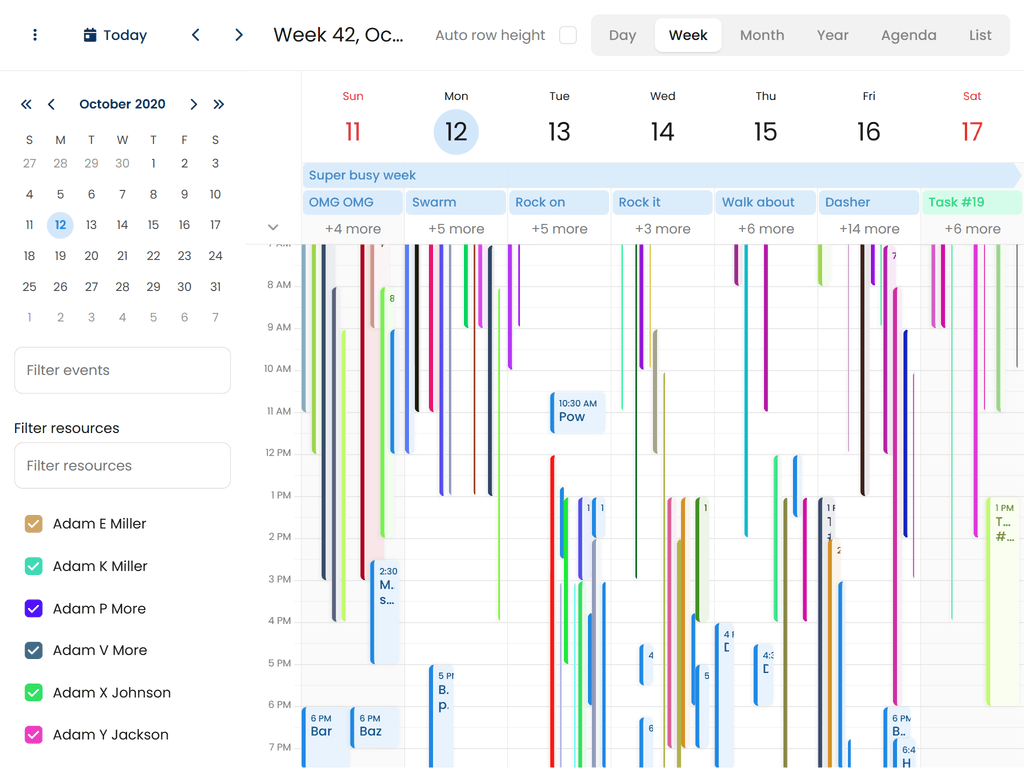The height and width of the screenshot is (768, 1024).
Task: Go to next week with right arrow
Action: pyautogui.click(x=238, y=34)
